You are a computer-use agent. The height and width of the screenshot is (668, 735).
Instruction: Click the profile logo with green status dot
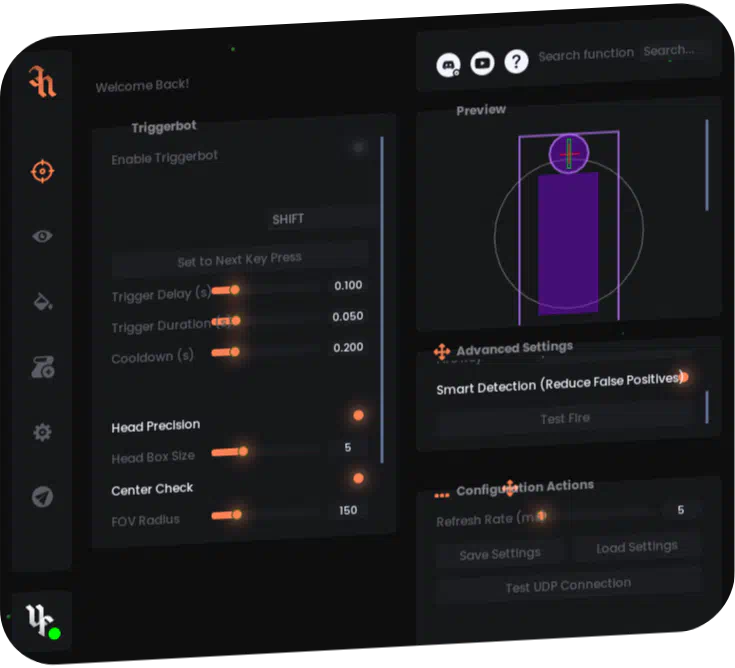pyautogui.click(x=41, y=620)
